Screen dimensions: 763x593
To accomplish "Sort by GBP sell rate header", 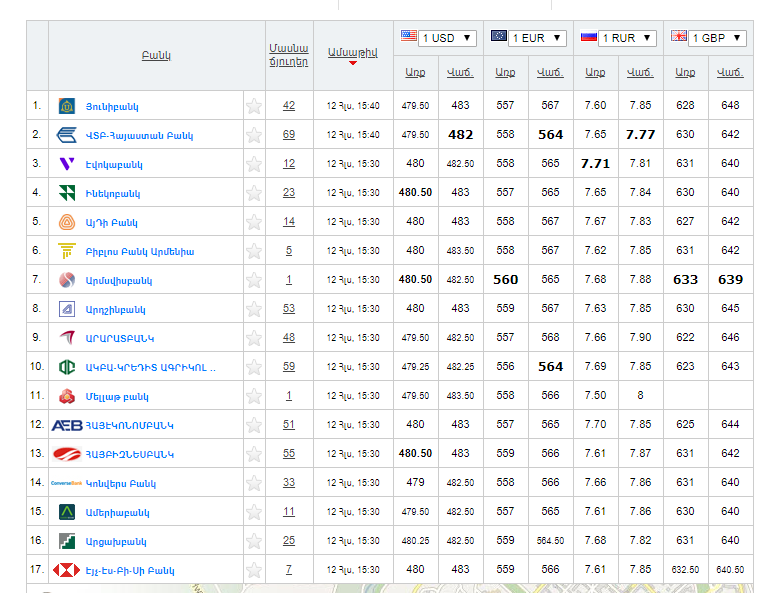I will (730, 72).
